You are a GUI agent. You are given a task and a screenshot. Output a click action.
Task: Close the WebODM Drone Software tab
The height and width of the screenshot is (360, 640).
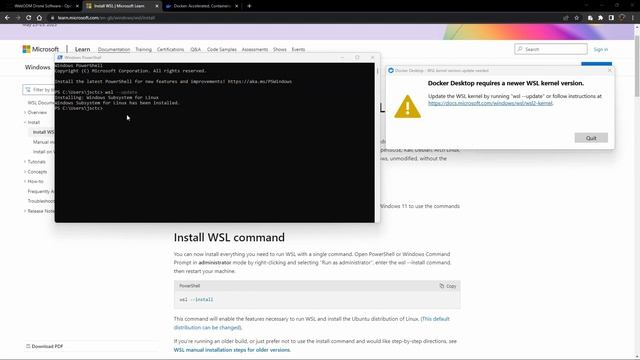77,6
